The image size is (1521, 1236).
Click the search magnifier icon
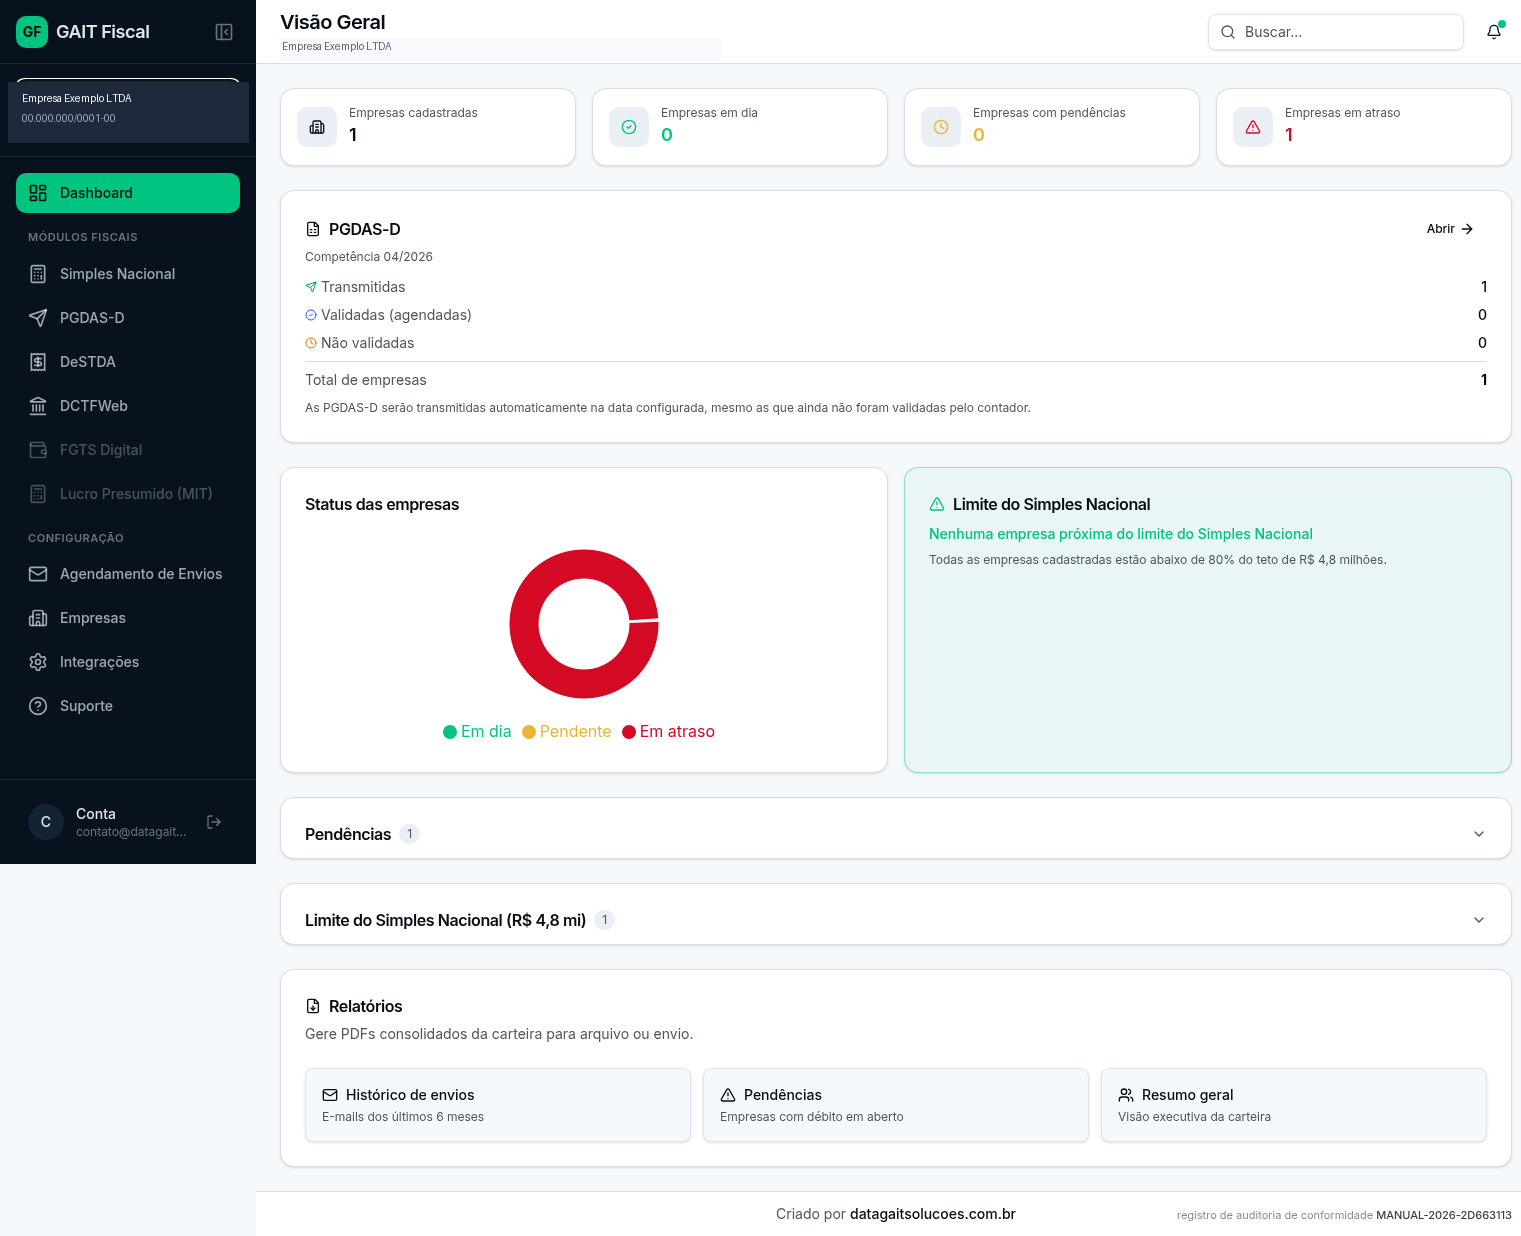pos(1228,32)
